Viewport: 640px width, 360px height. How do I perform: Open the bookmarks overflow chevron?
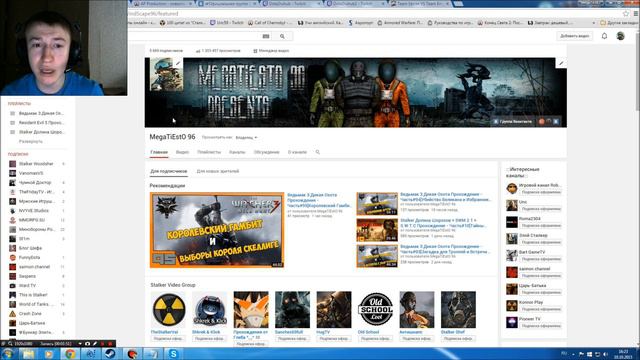pos(593,23)
